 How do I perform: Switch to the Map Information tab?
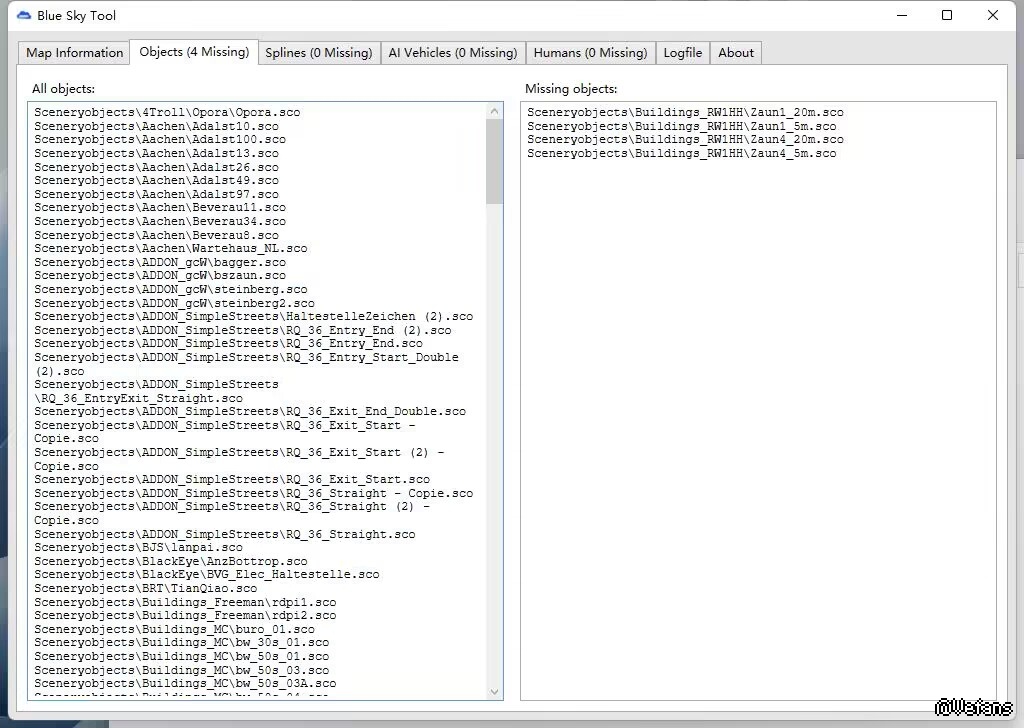[x=74, y=53]
